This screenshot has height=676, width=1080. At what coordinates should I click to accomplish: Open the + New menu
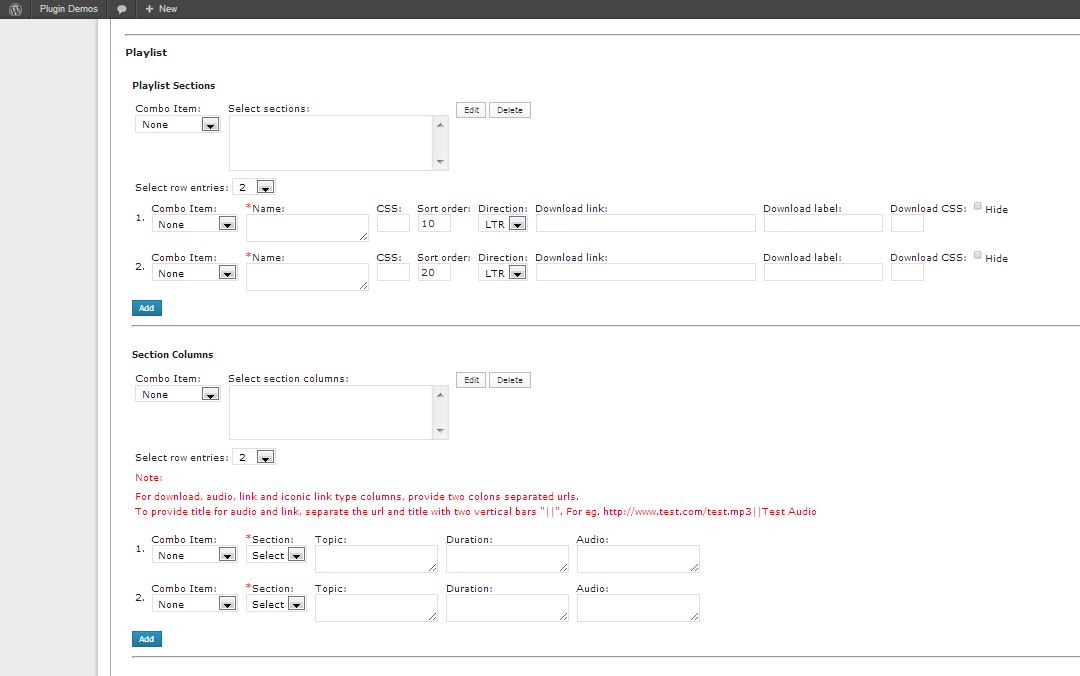[x=161, y=9]
